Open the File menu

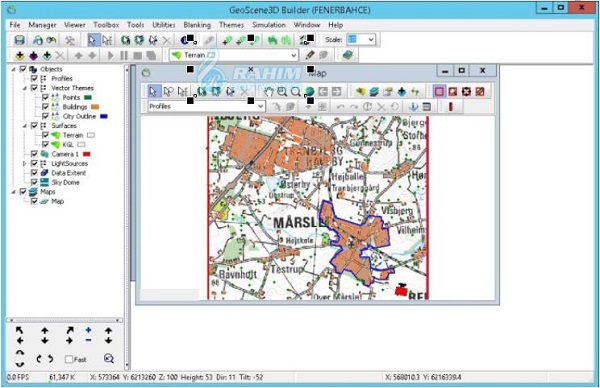tap(15, 25)
